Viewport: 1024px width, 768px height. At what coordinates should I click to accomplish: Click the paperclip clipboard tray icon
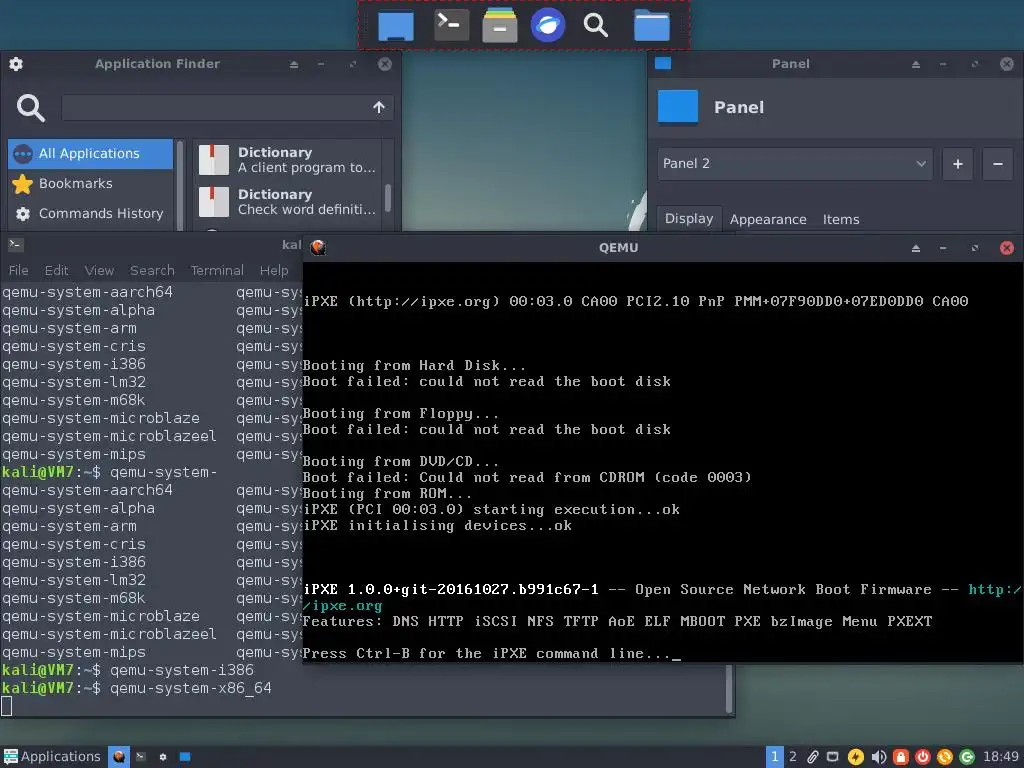[812, 757]
